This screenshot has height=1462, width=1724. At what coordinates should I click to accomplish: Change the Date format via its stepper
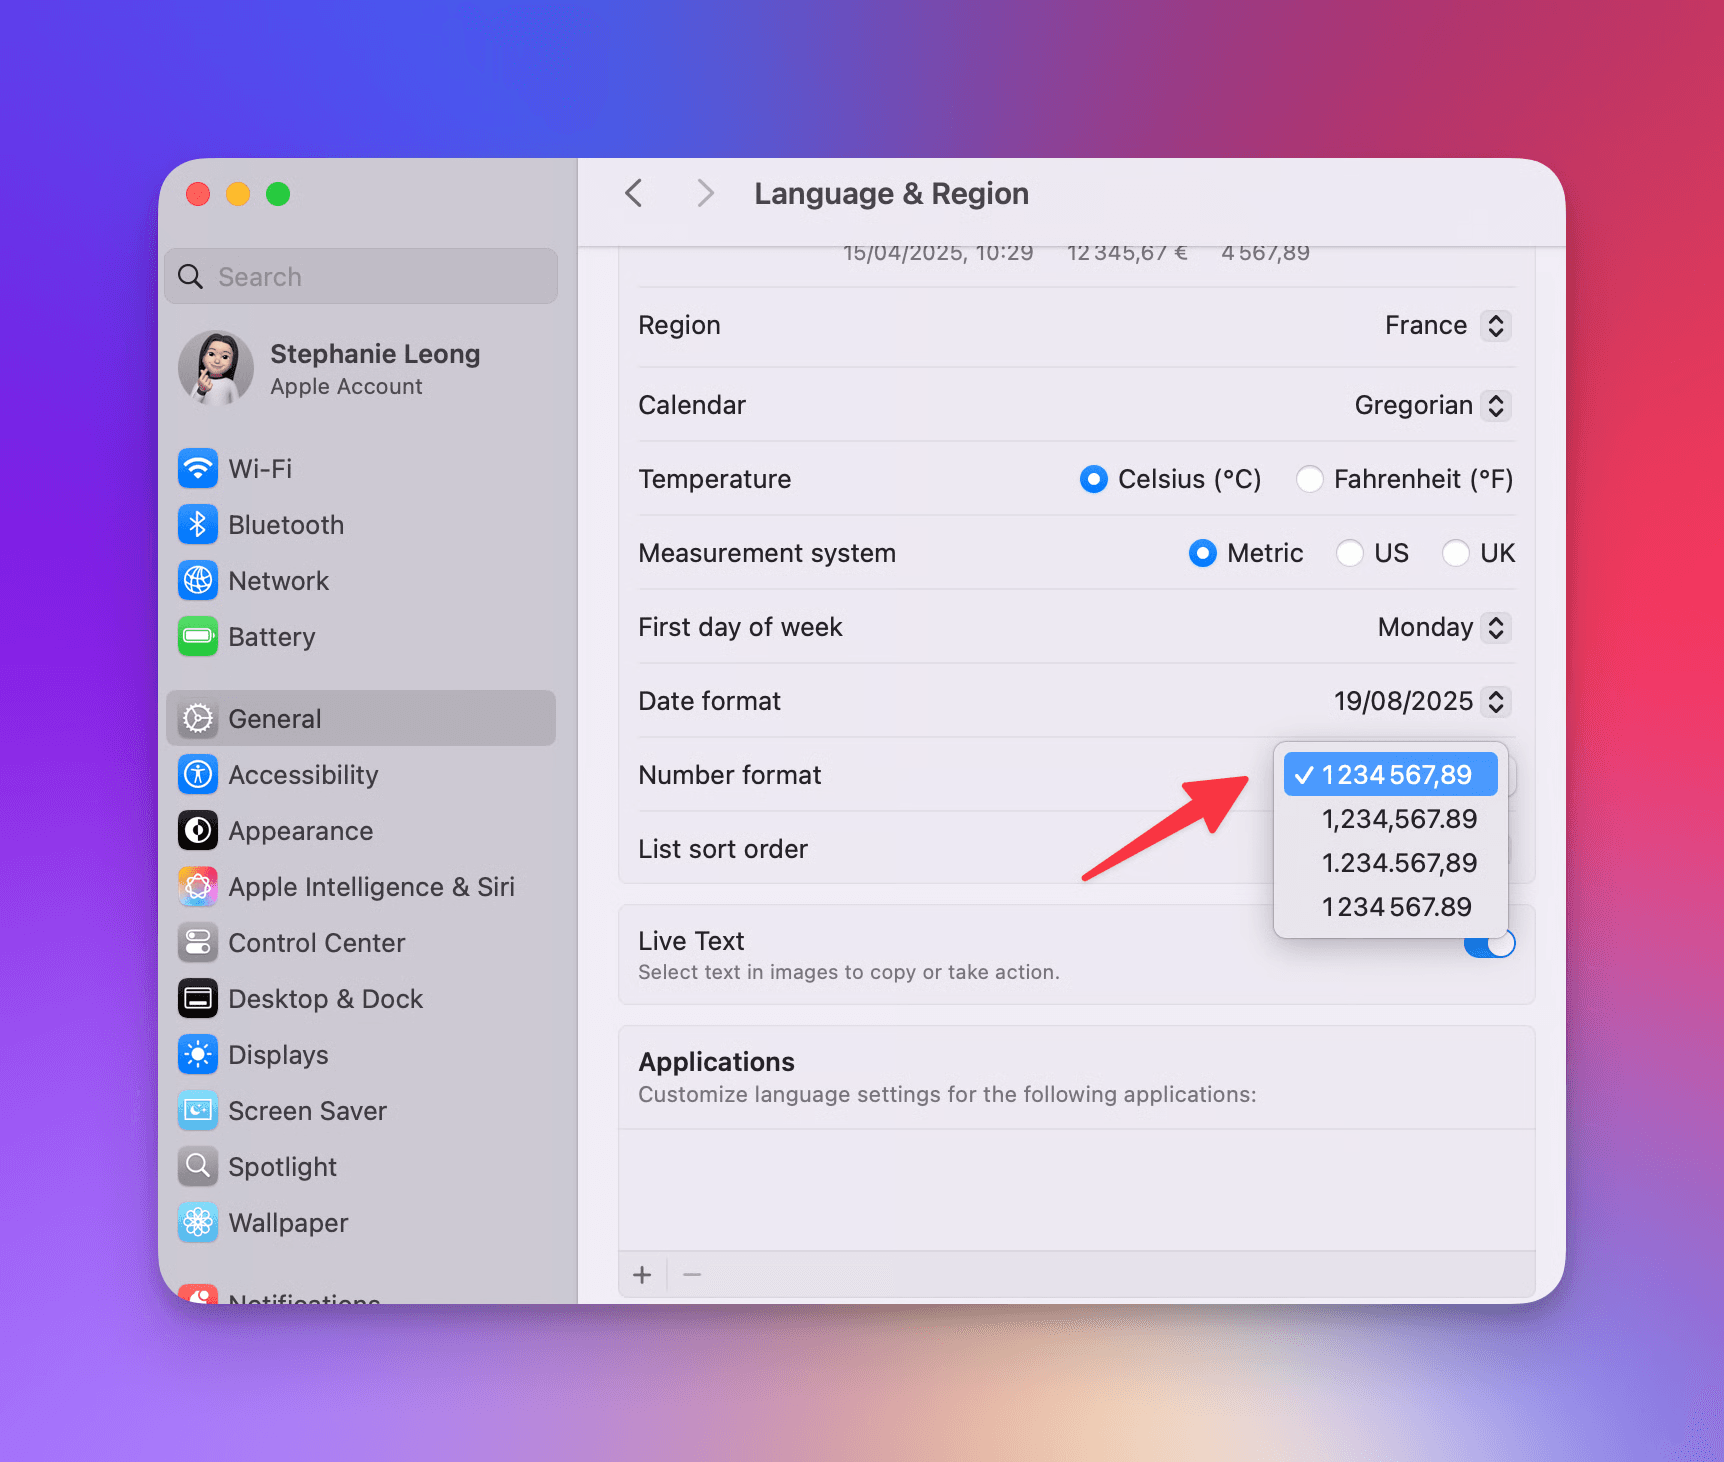[x=1496, y=701]
